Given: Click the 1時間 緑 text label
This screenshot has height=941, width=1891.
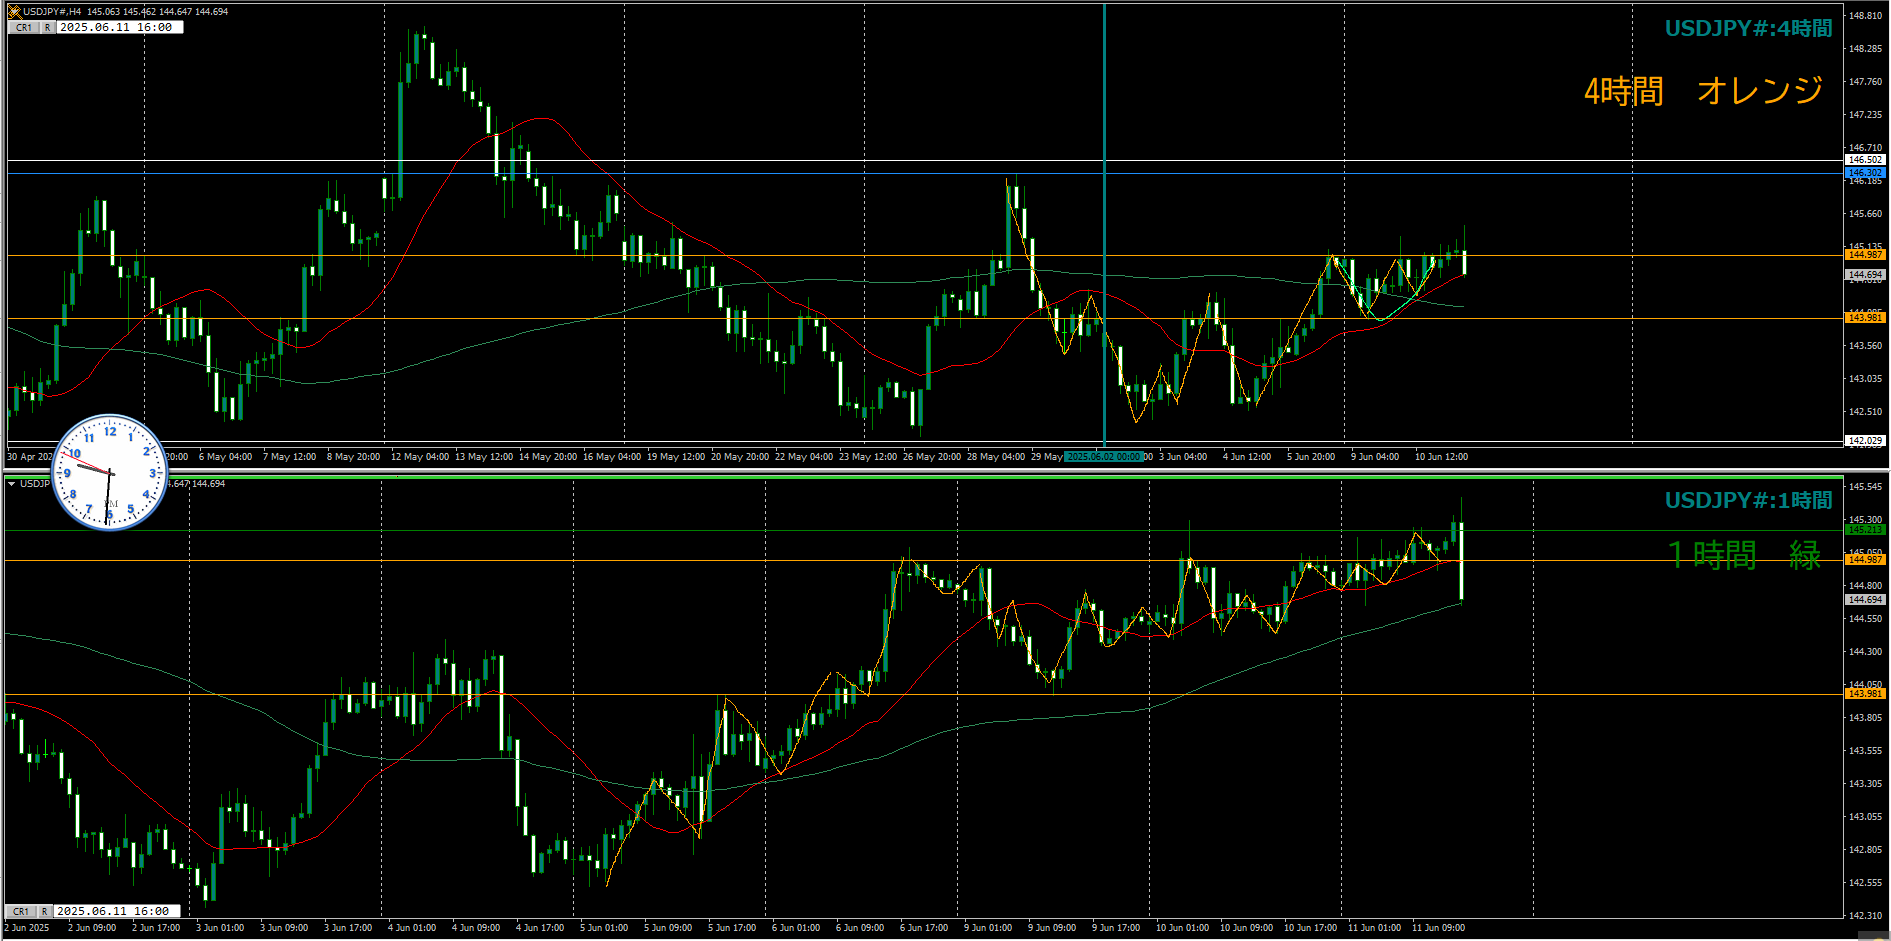Looking at the screenshot, I should pyautogui.click(x=1745, y=555).
